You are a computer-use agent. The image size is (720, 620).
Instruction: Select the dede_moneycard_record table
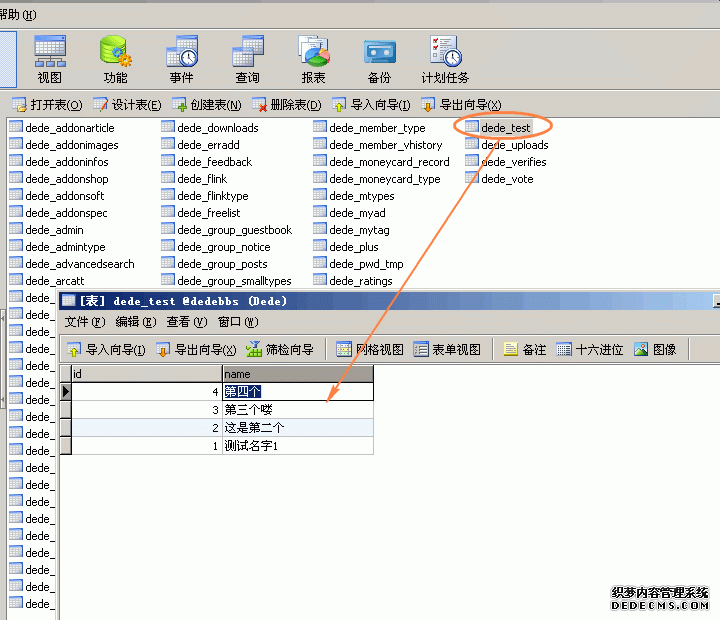[x=381, y=162]
